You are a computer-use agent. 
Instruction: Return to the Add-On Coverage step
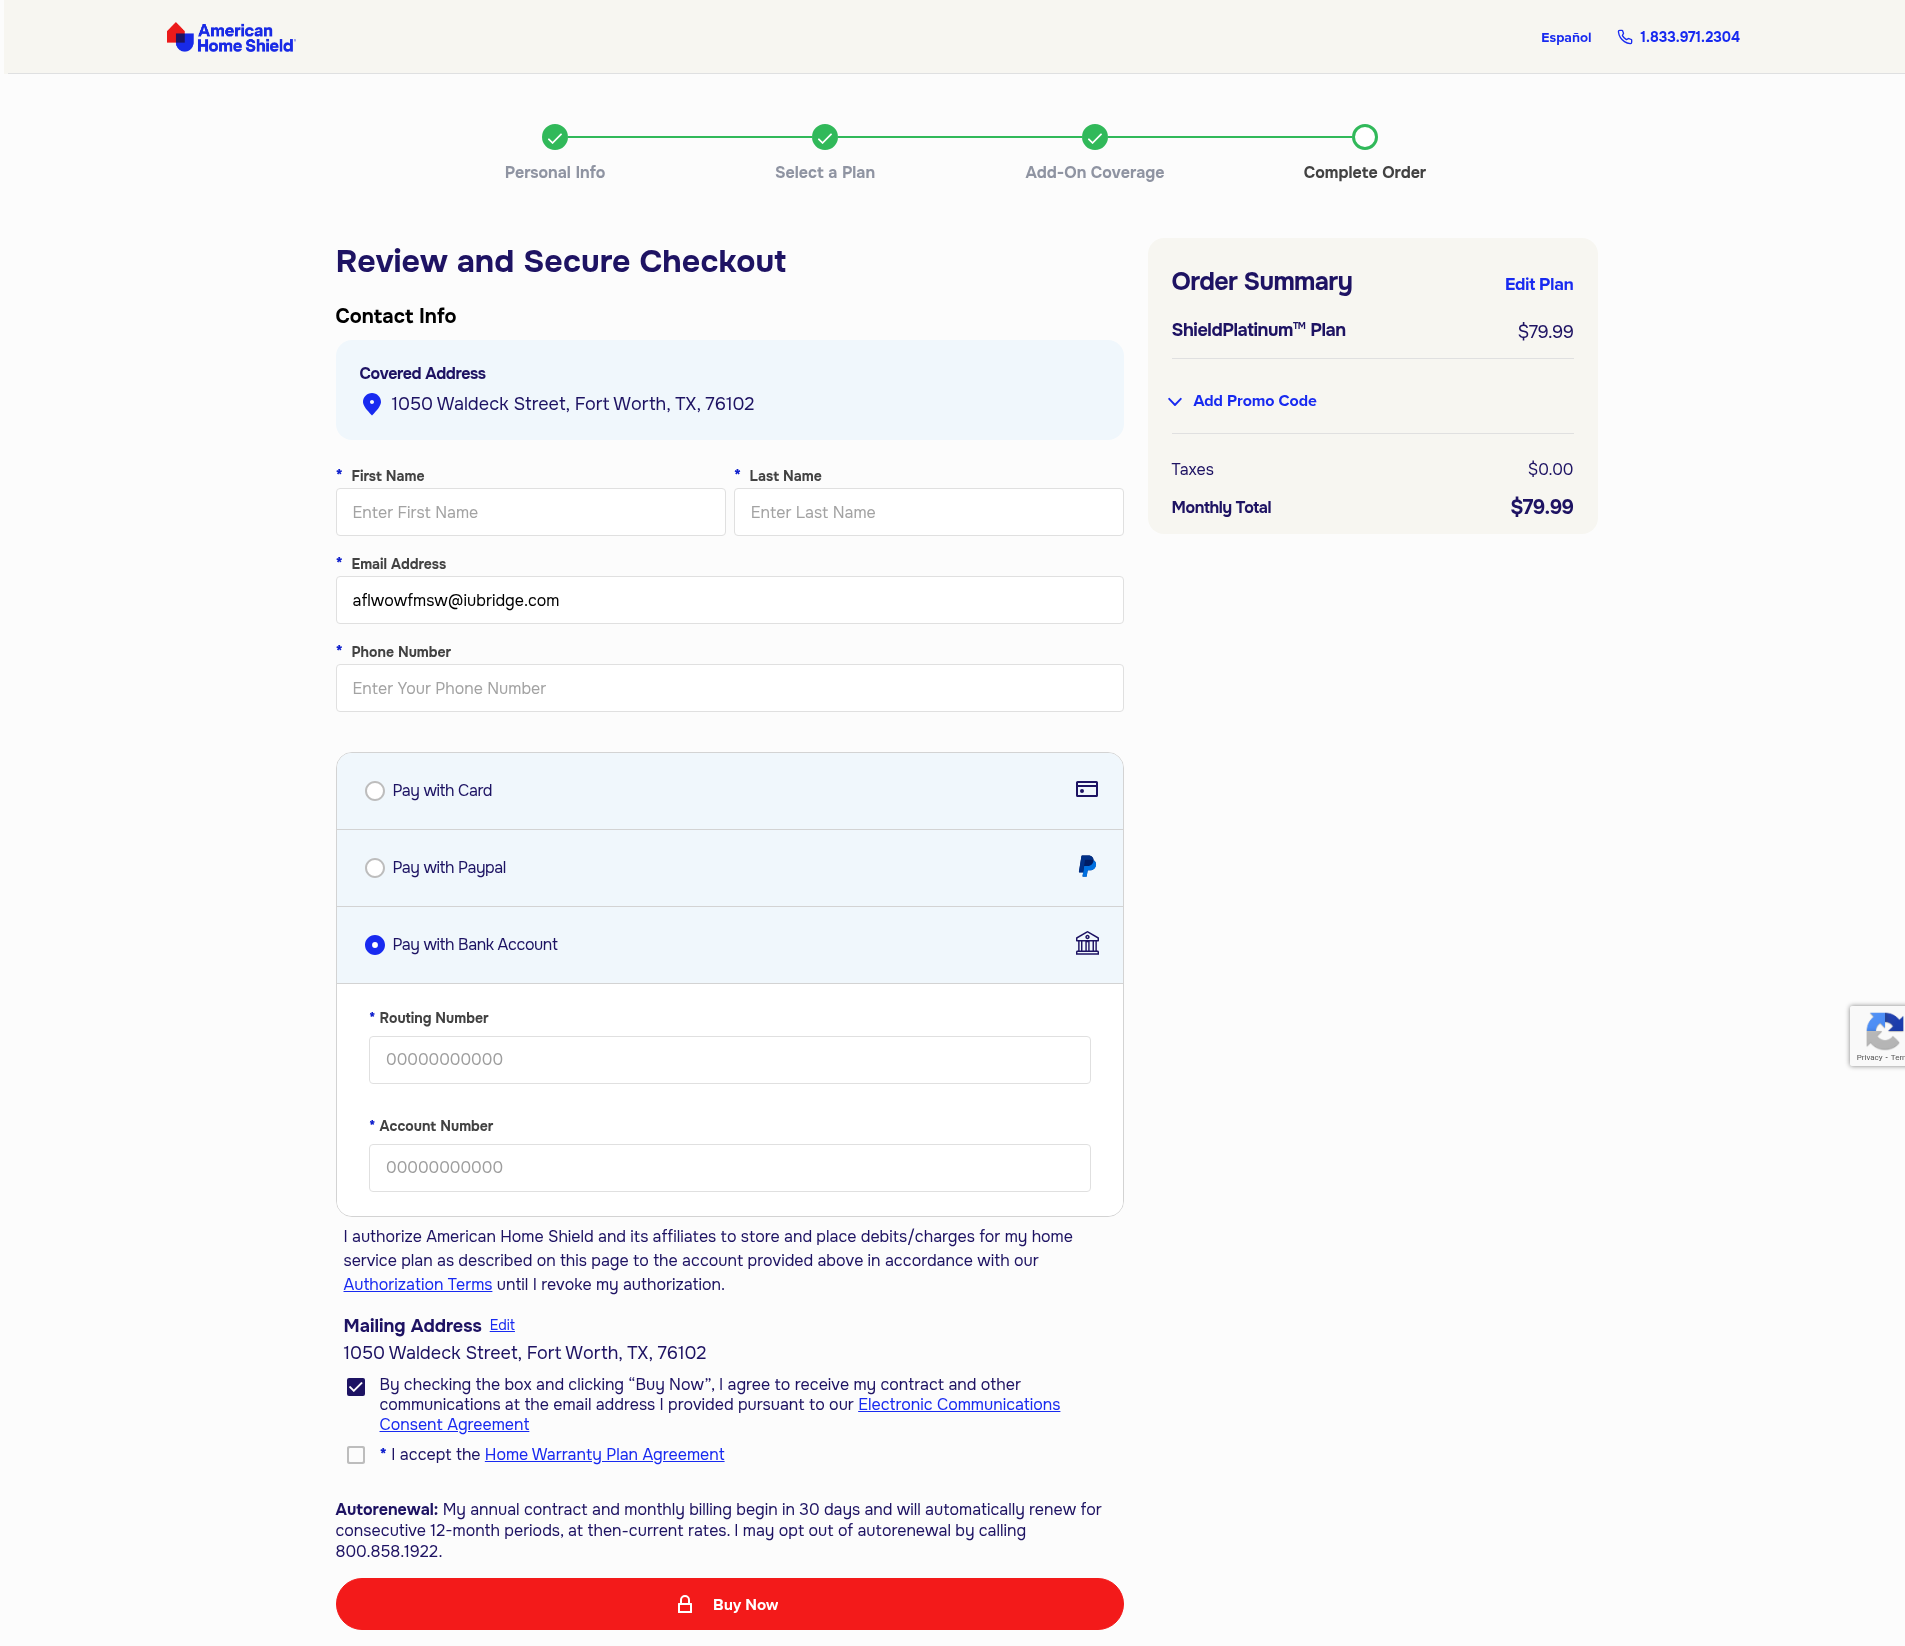1094,137
